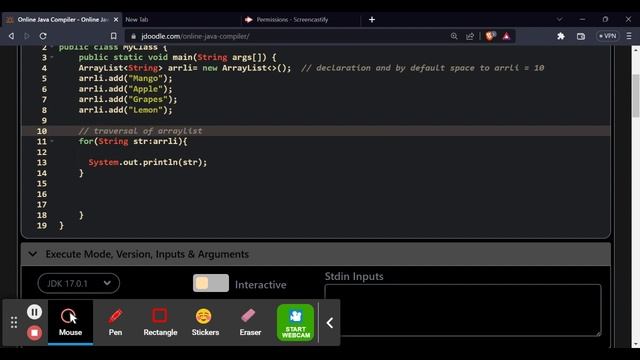
Task: Stop the recording with the red button
Action: click(34, 333)
